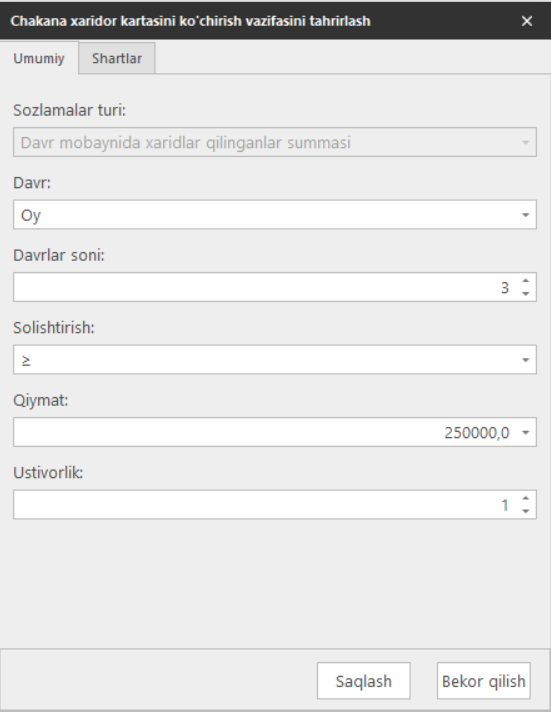
Task: Click the Saqlash button
Action: pos(364,681)
